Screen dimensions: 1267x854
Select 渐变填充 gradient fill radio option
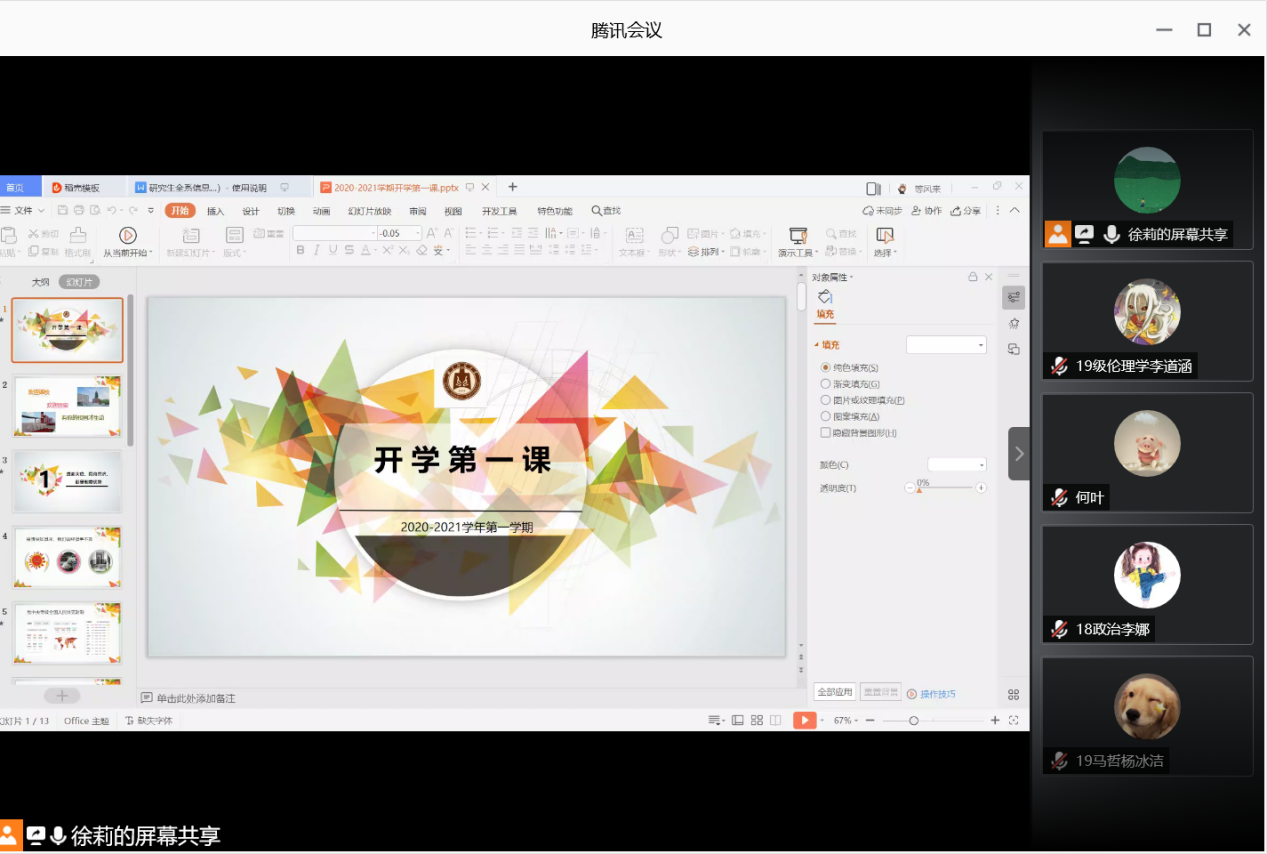pos(826,384)
